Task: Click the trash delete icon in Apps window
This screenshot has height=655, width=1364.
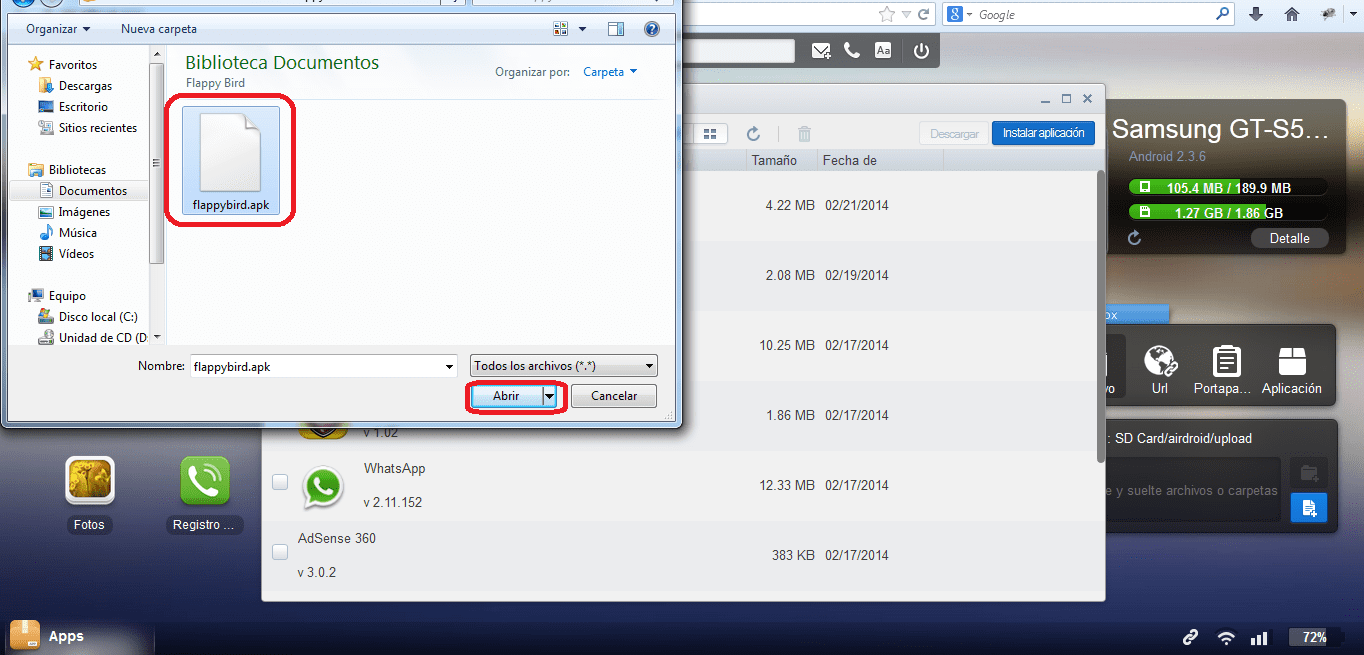Action: coord(804,133)
